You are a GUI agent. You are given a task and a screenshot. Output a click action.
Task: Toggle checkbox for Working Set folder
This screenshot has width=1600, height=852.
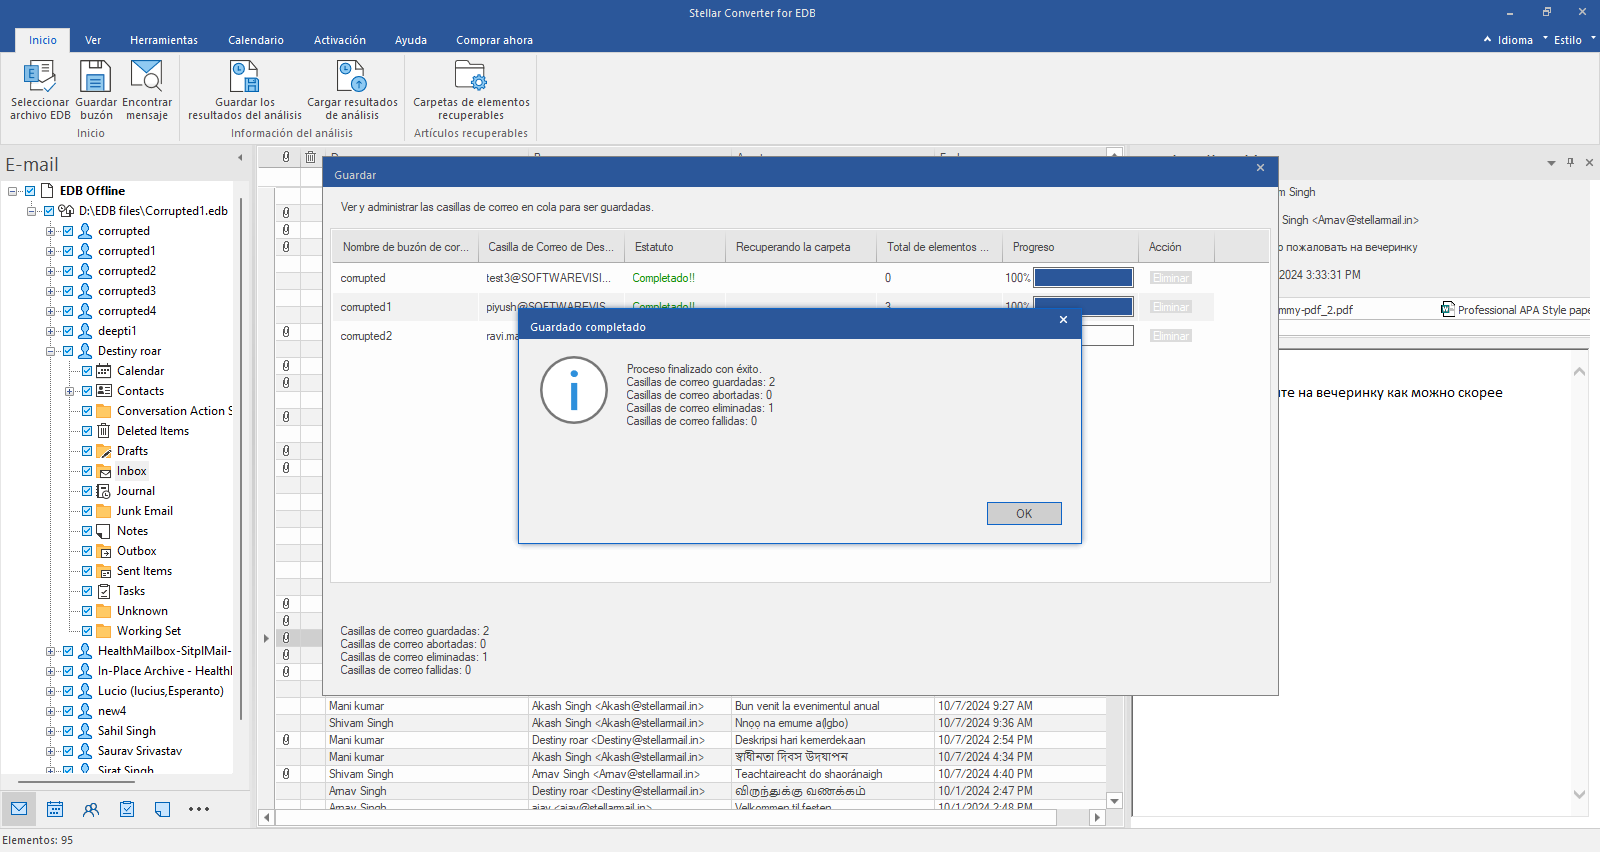coord(87,631)
